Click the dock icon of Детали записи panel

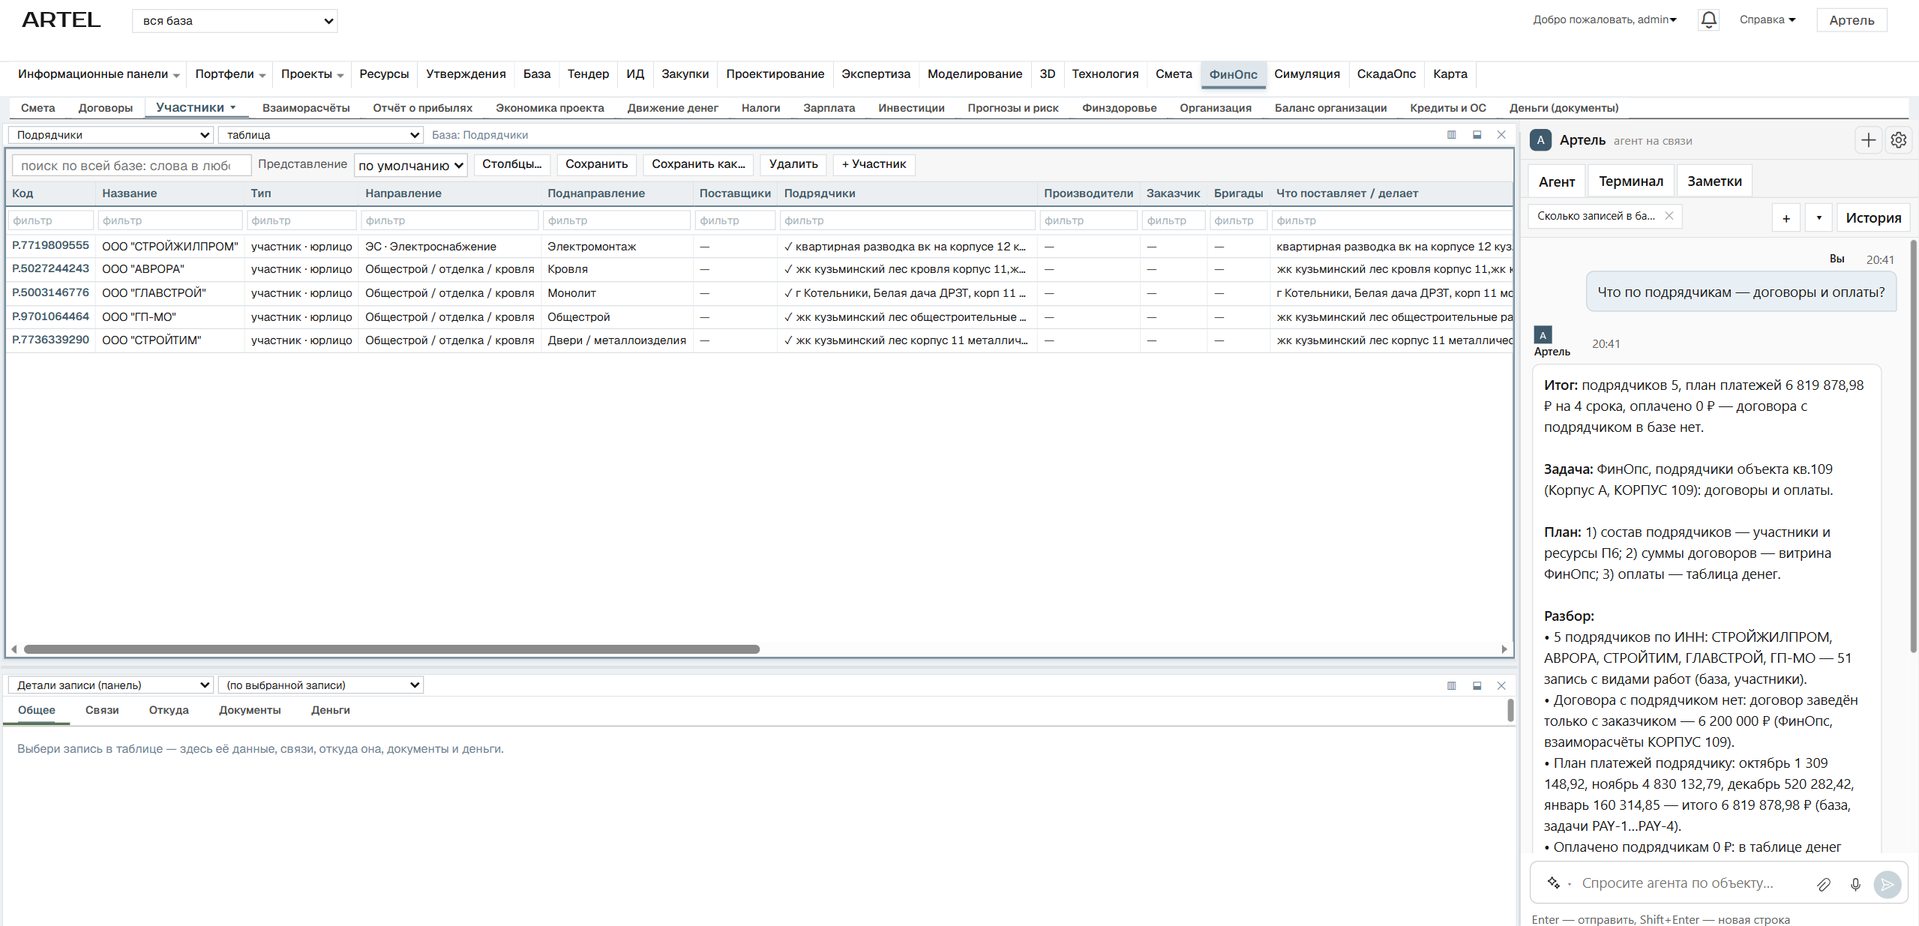[x=1477, y=686]
